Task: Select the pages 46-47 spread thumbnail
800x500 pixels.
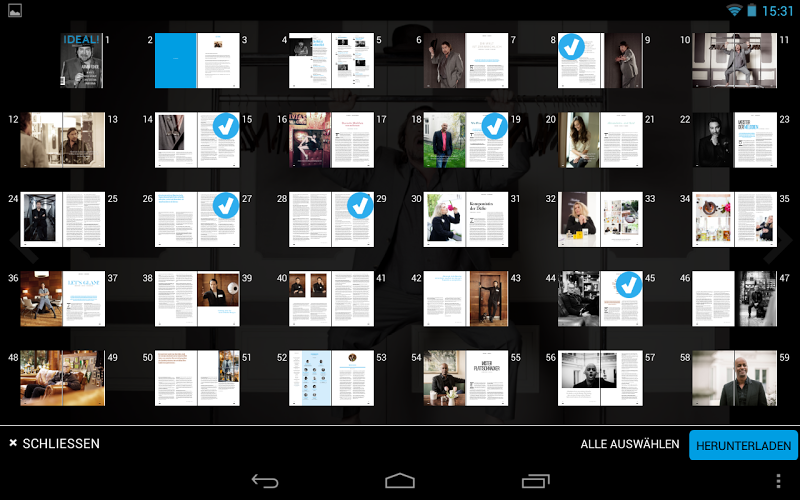Action: tap(734, 298)
